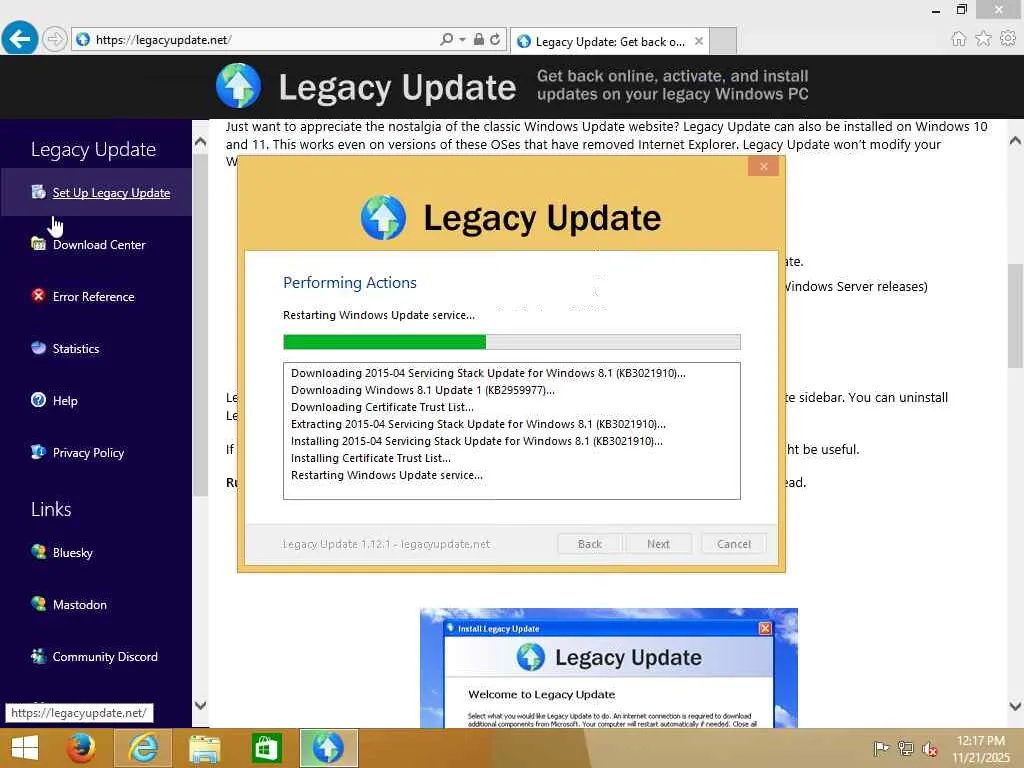Click the refresh page icon
The image size is (1024, 768).
pyautogui.click(x=495, y=39)
